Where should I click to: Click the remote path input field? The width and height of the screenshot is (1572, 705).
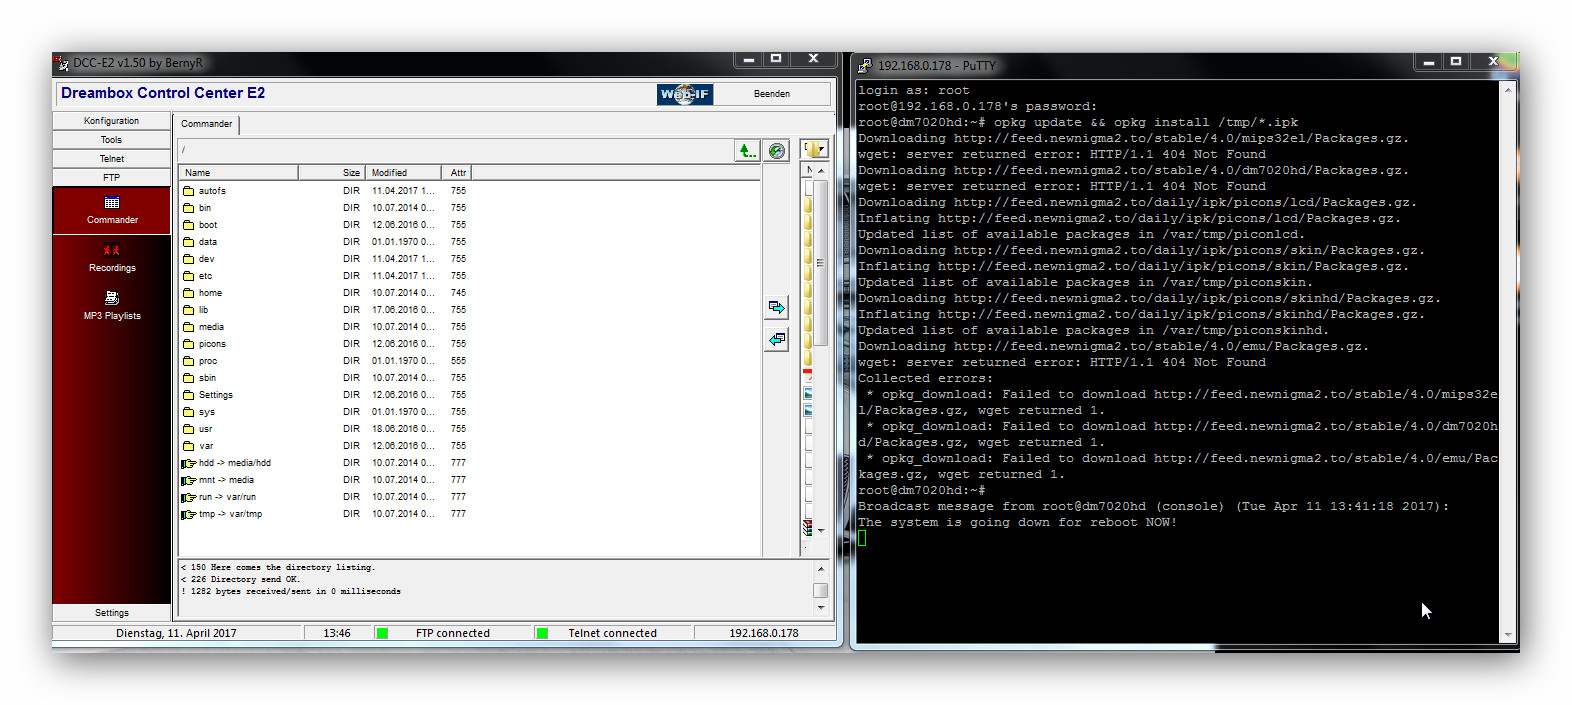click(x=455, y=151)
